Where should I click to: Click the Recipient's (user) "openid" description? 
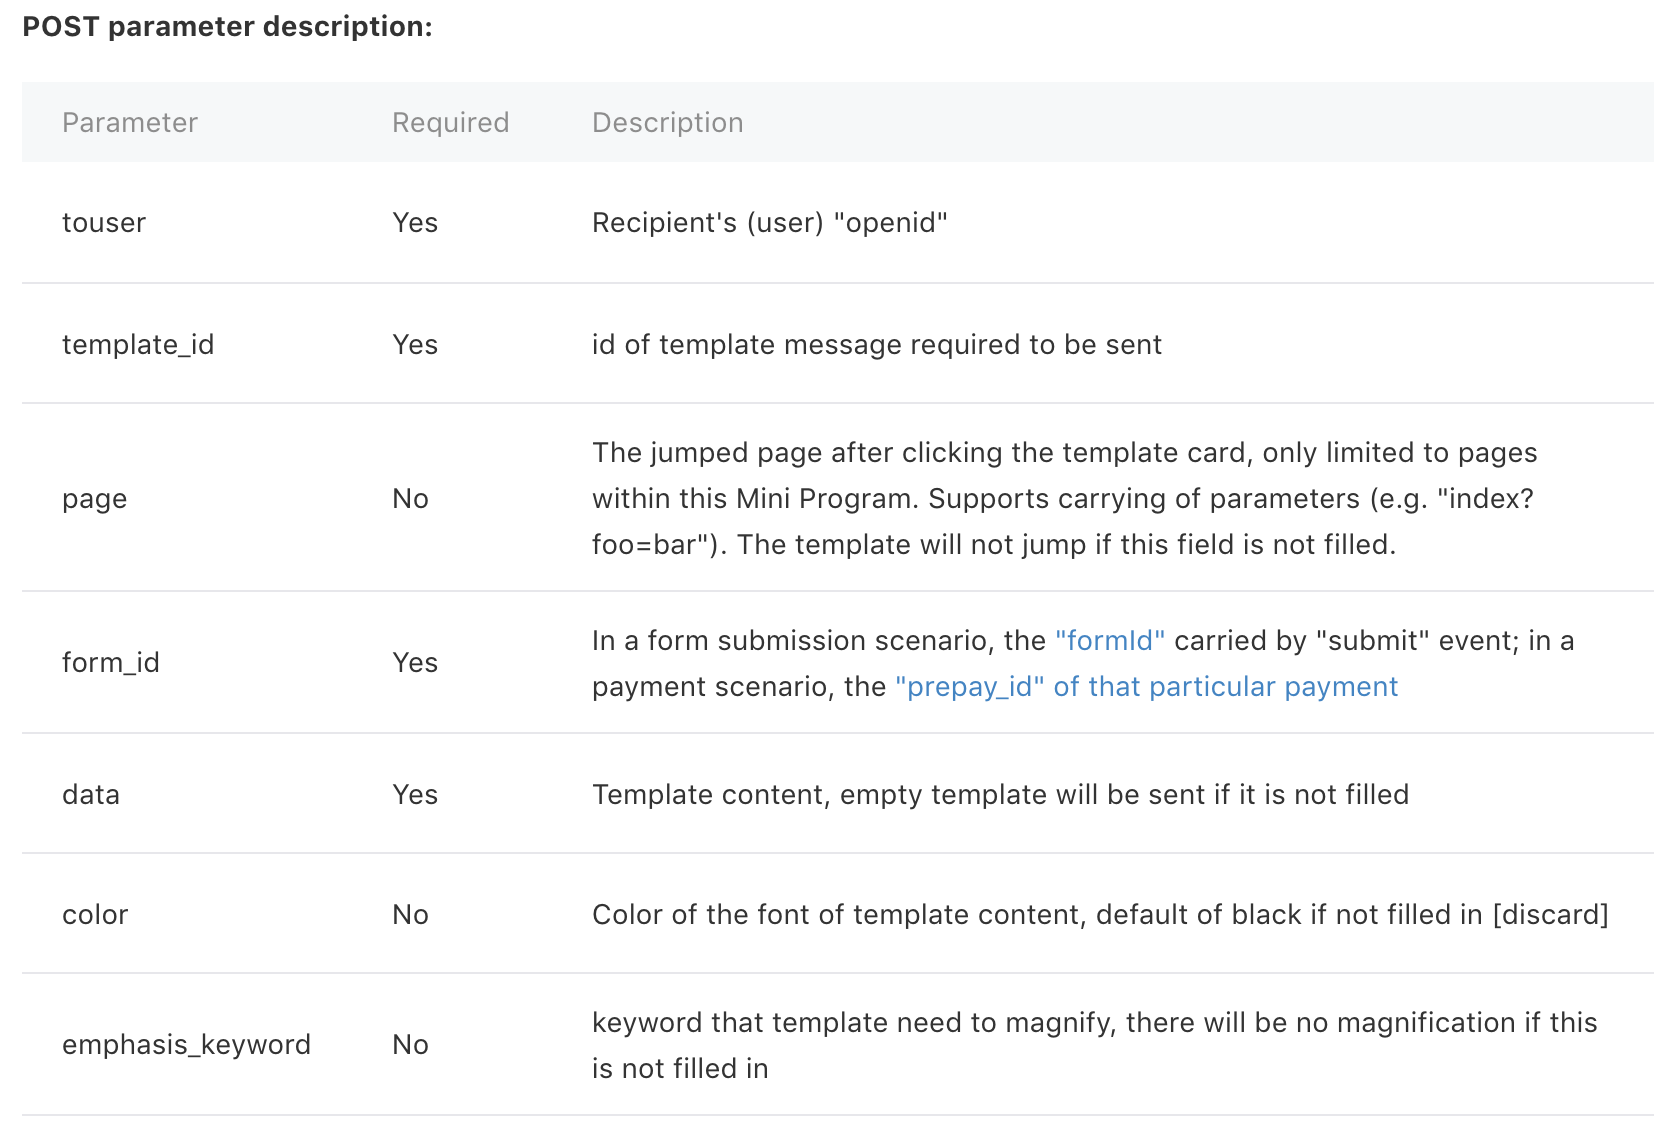pyautogui.click(x=769, y=222)
